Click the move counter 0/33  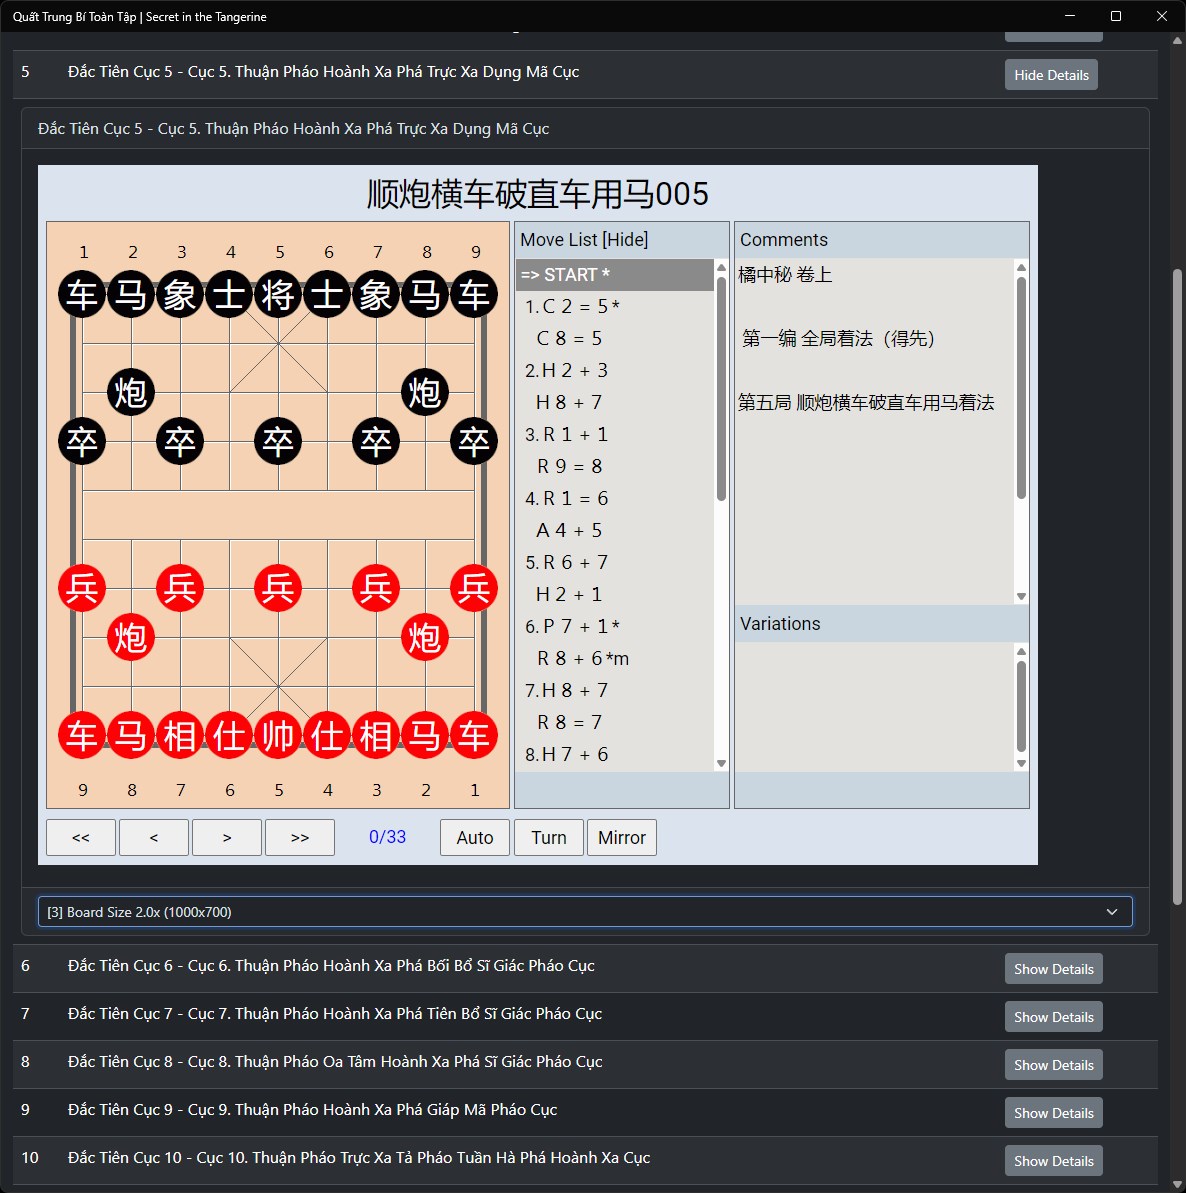[x=387, y=837]
